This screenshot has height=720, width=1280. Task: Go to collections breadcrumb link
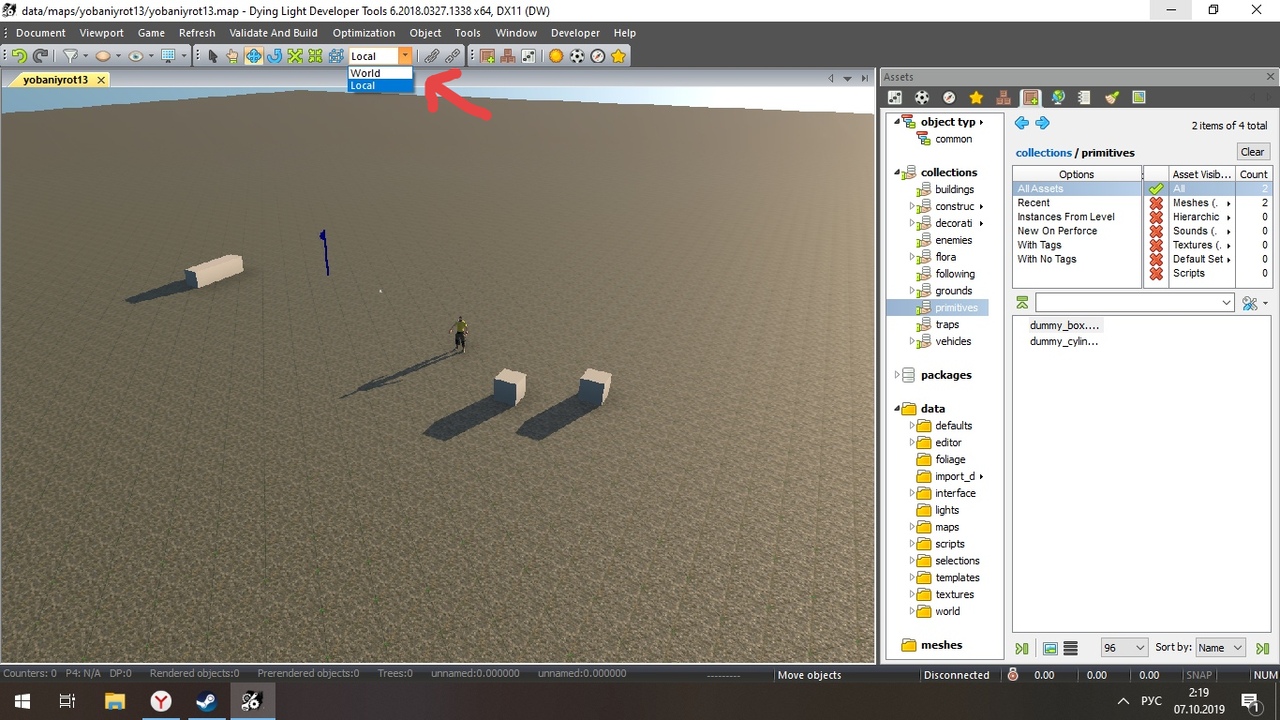pos(1043,153)
